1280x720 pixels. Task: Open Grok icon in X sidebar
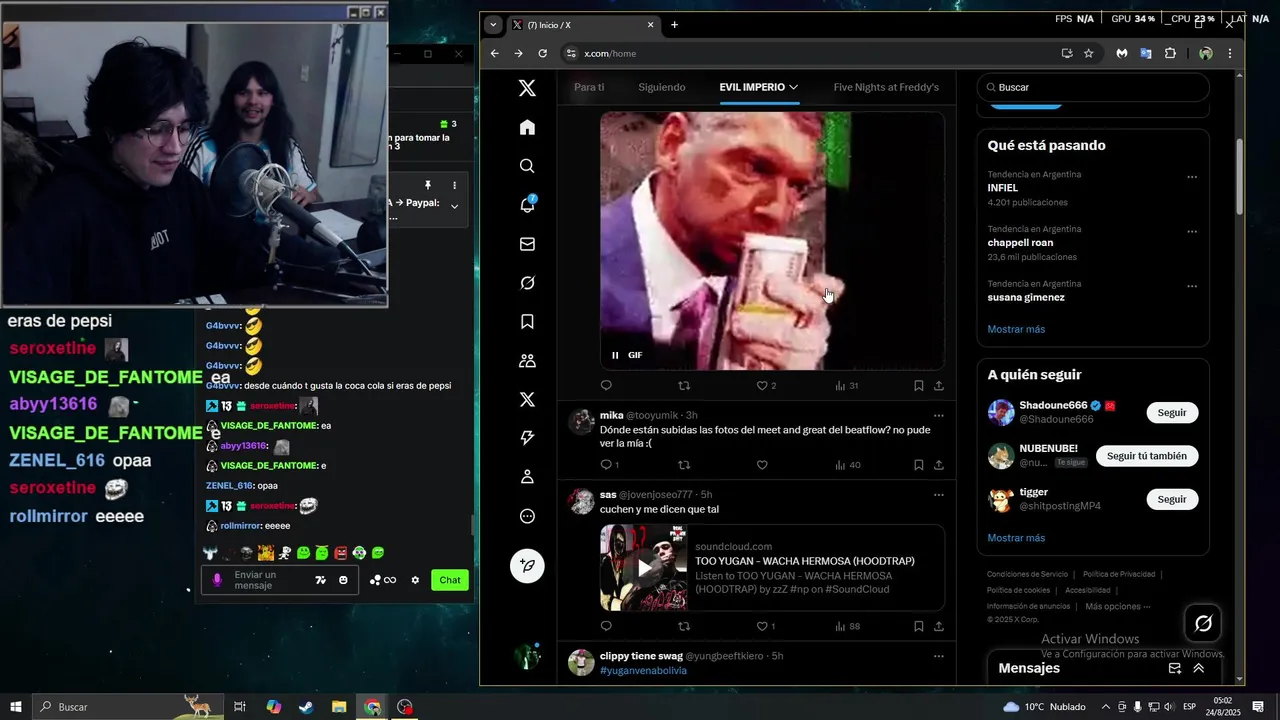[527, 283]
